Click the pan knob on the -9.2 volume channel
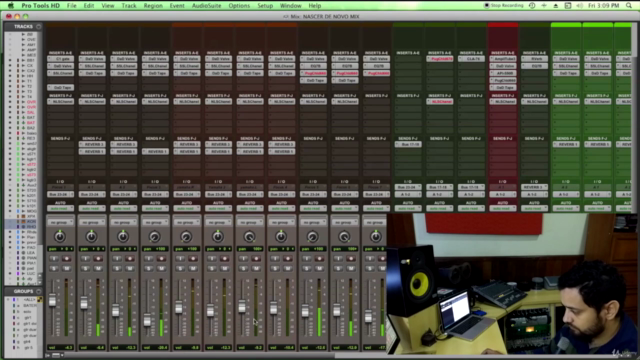Viewport: 640px width, 360px height. coord(249,236)
